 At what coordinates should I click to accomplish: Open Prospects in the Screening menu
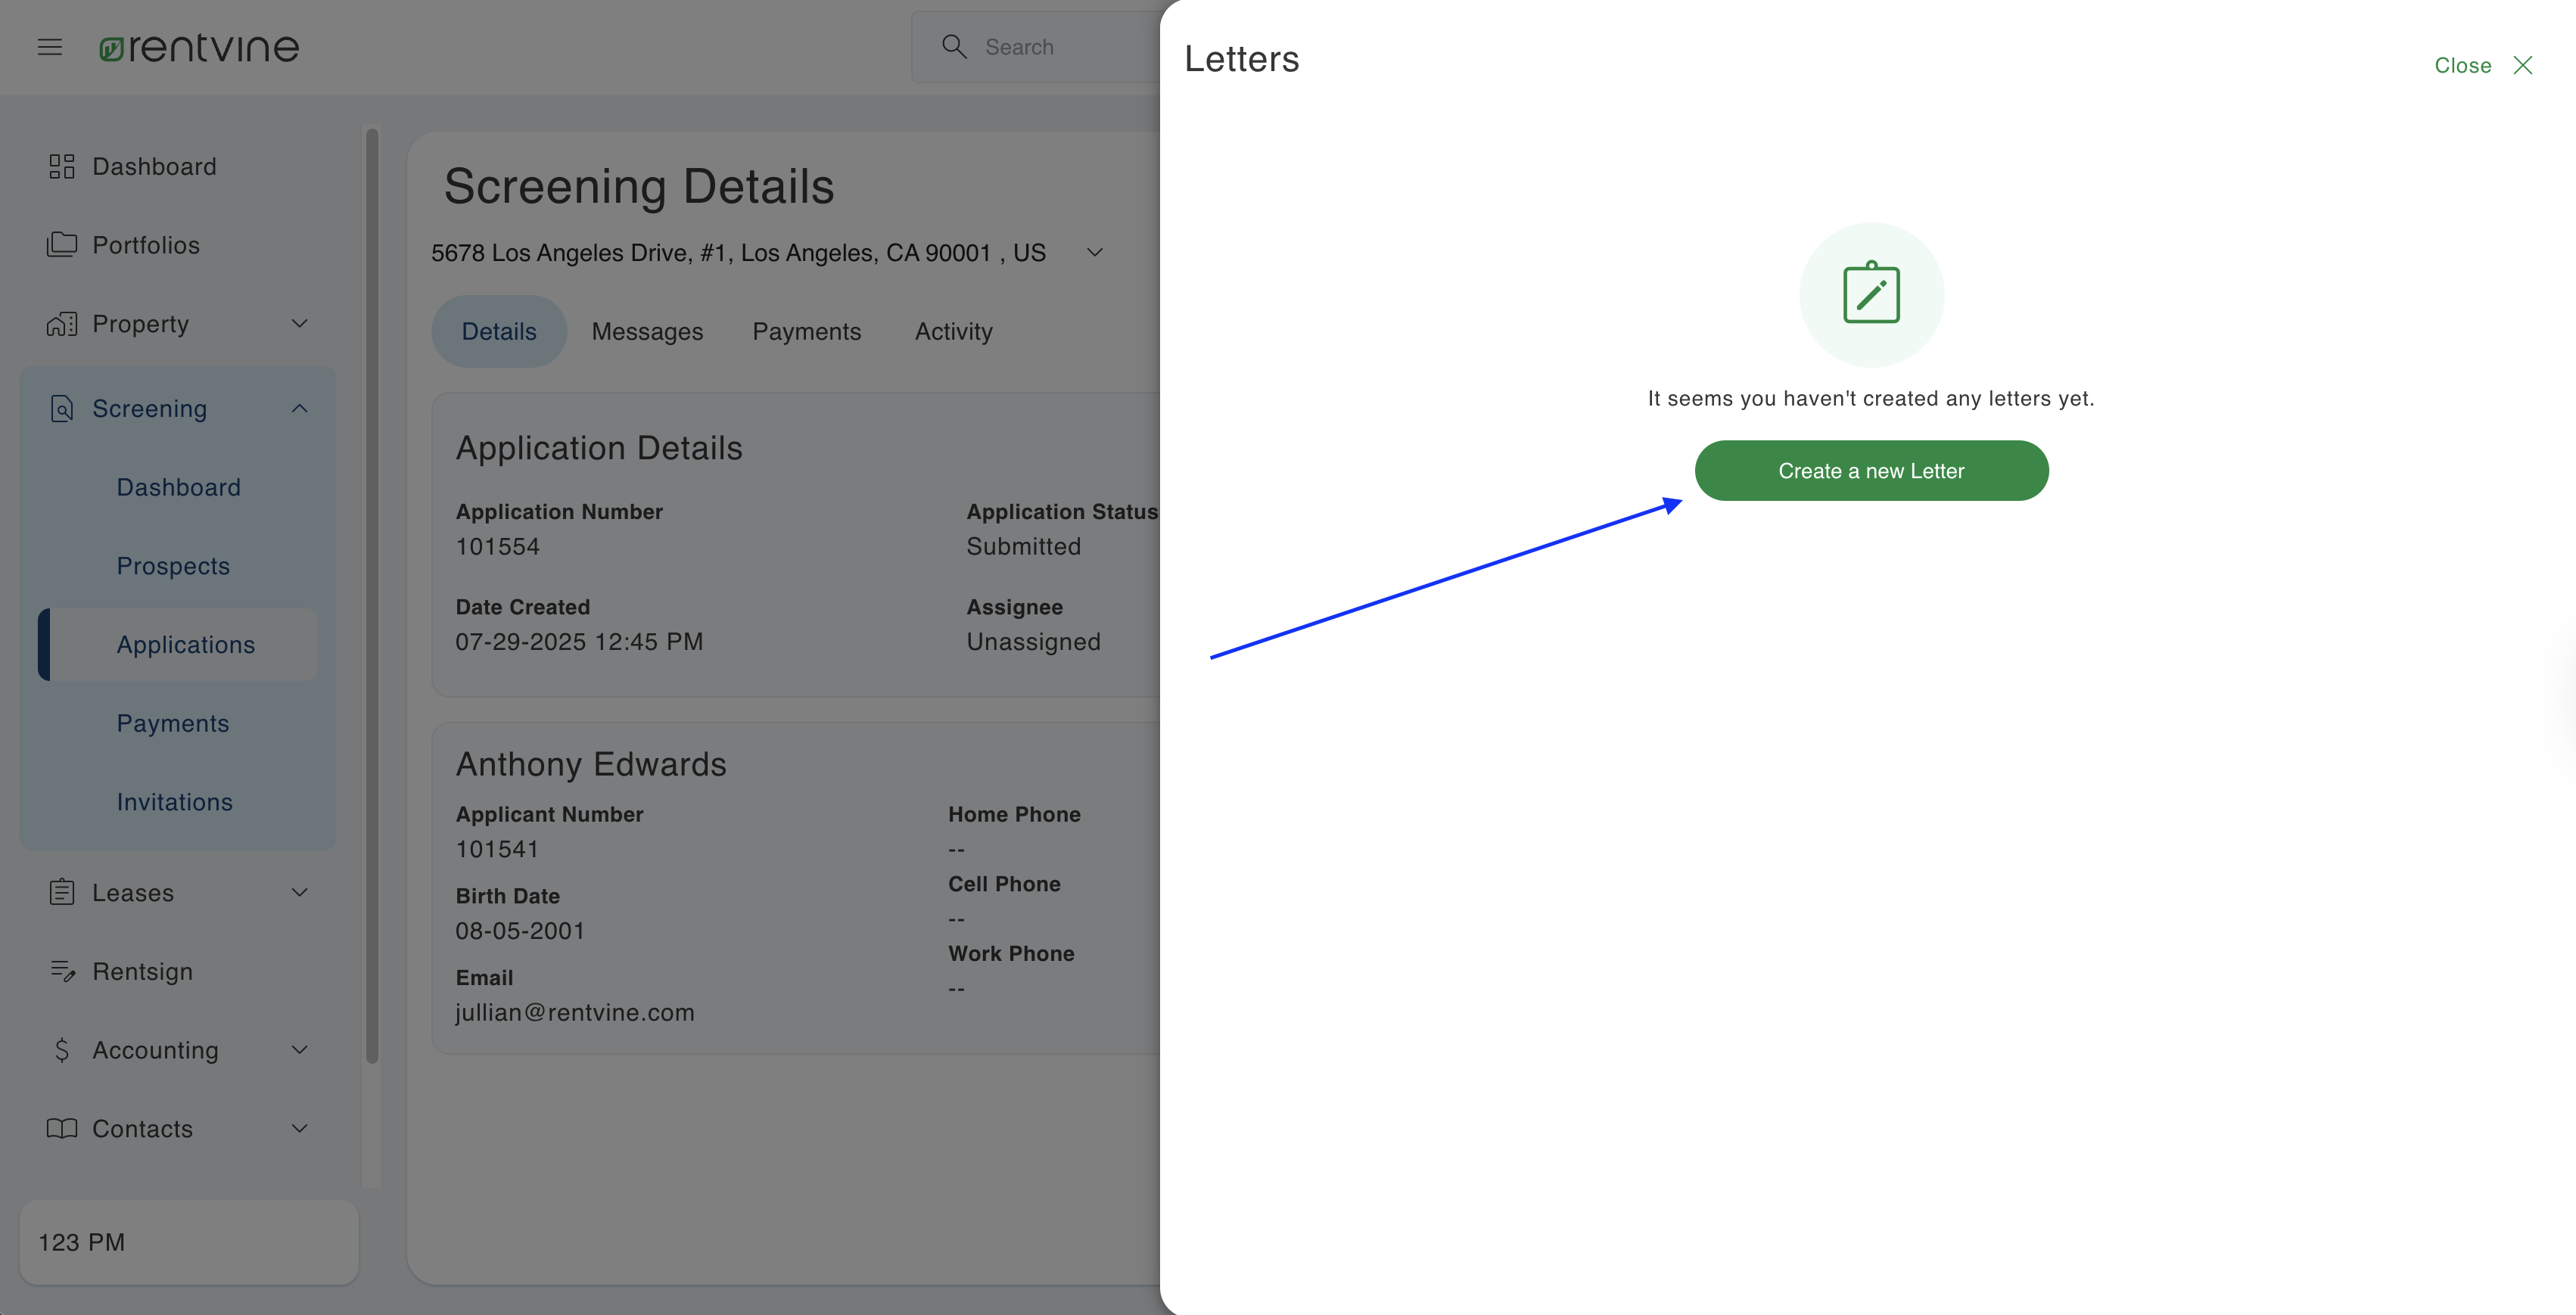[173, 566]
